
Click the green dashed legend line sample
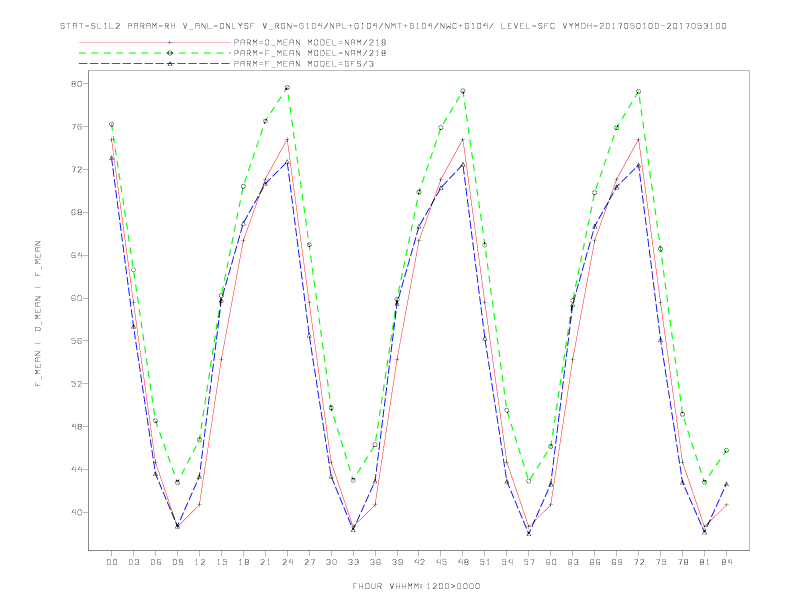pyautogui.click(x=155, y=53)
